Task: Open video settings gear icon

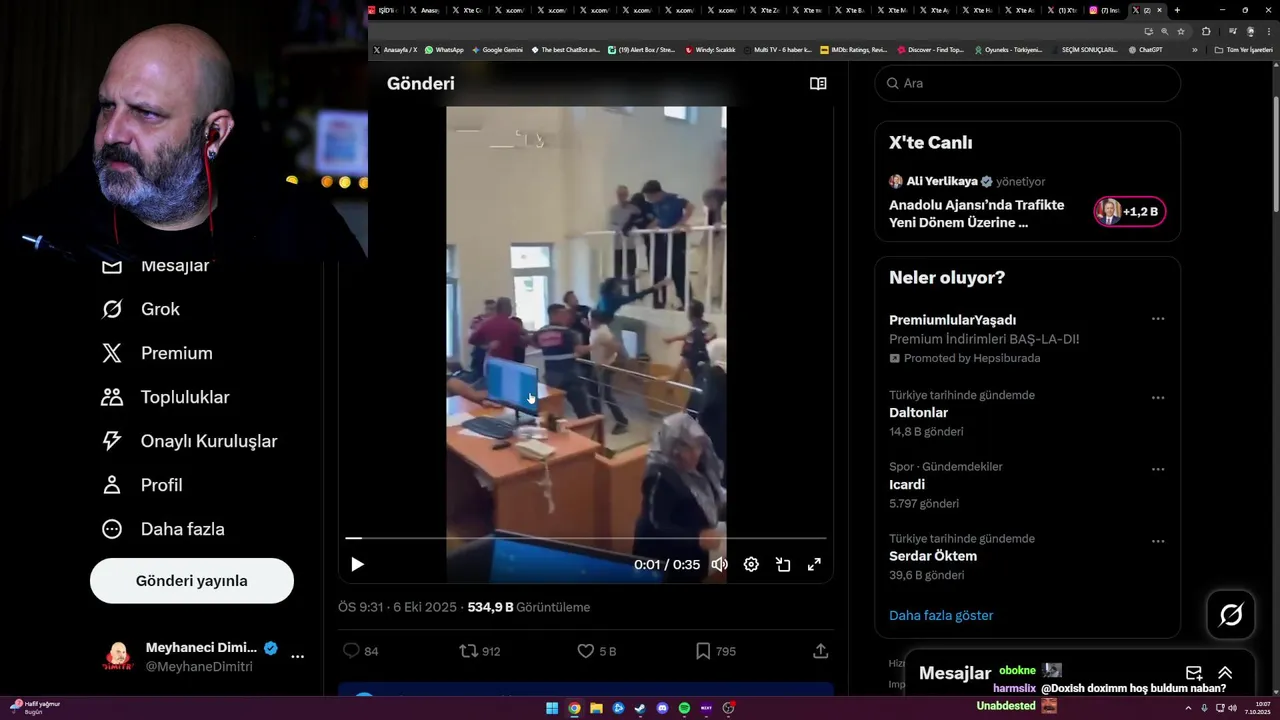Action: click(751, 564)
